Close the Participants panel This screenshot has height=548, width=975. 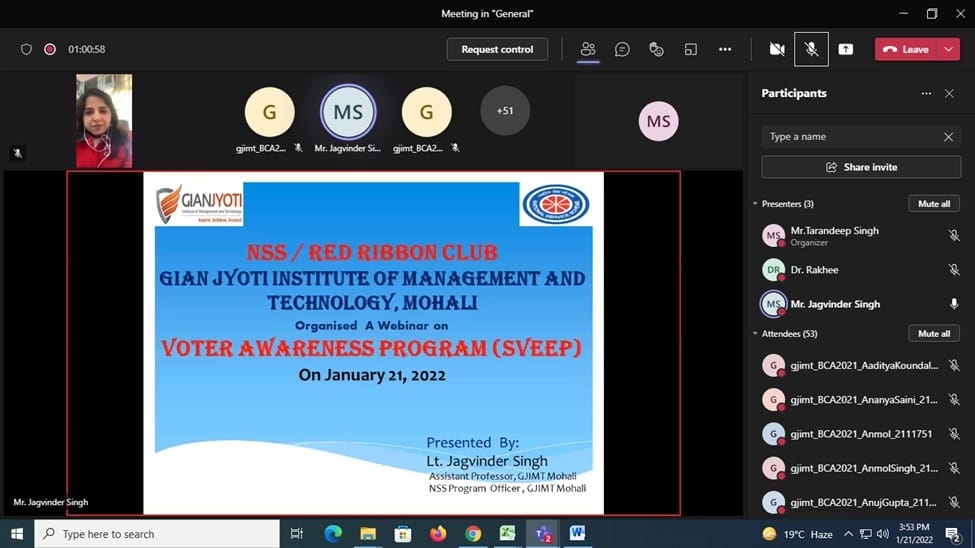949,93
